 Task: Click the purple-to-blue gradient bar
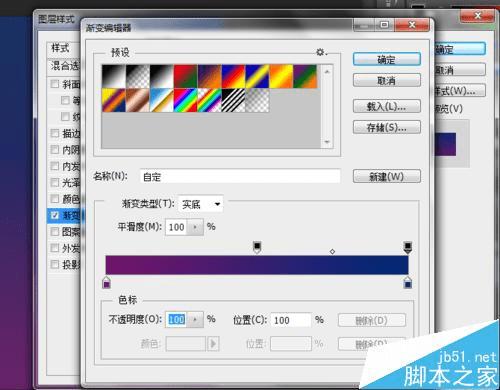point(257,265)
